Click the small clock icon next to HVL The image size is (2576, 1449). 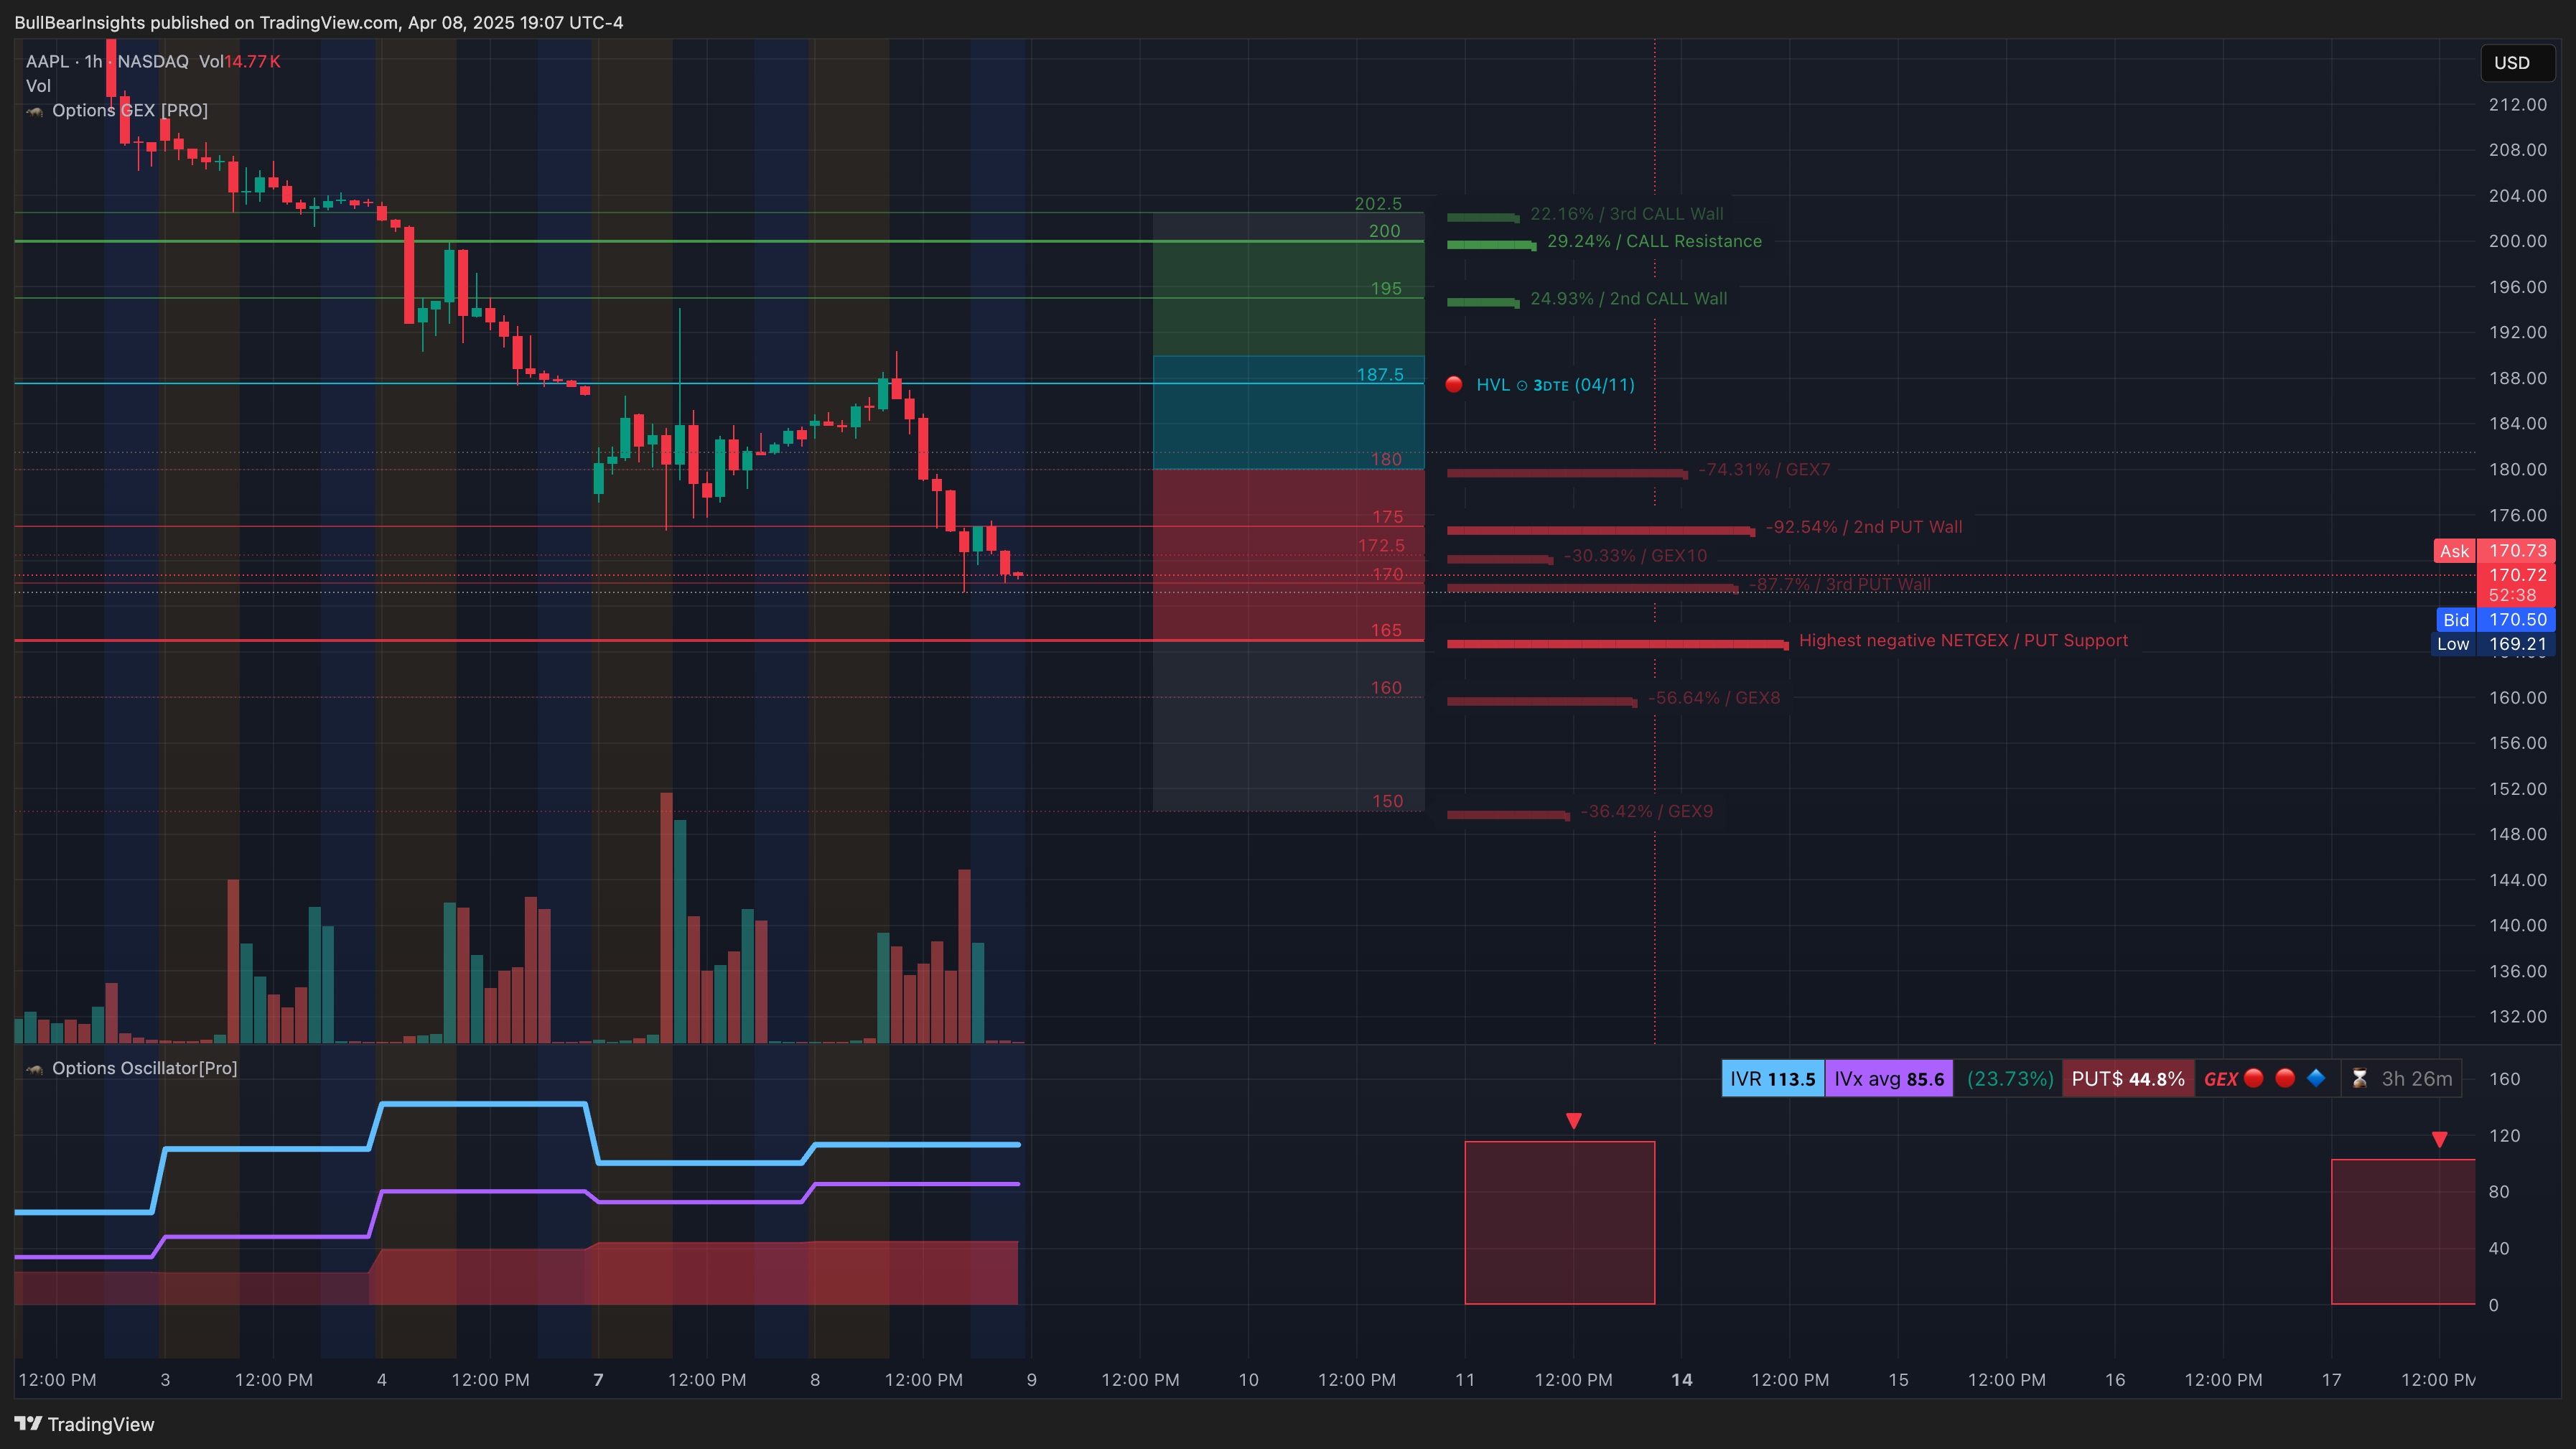(x=1522, y=386)
